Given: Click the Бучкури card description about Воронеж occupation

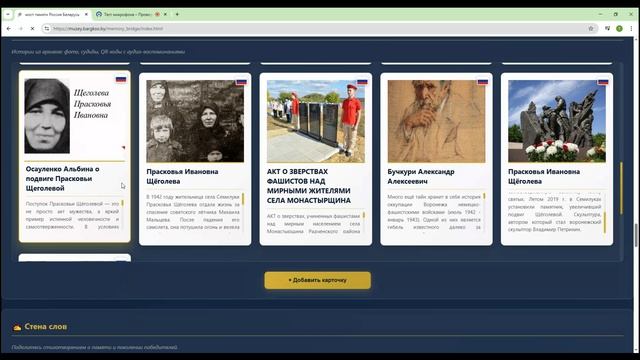Looking at the screenshot, I should point(434,213).
